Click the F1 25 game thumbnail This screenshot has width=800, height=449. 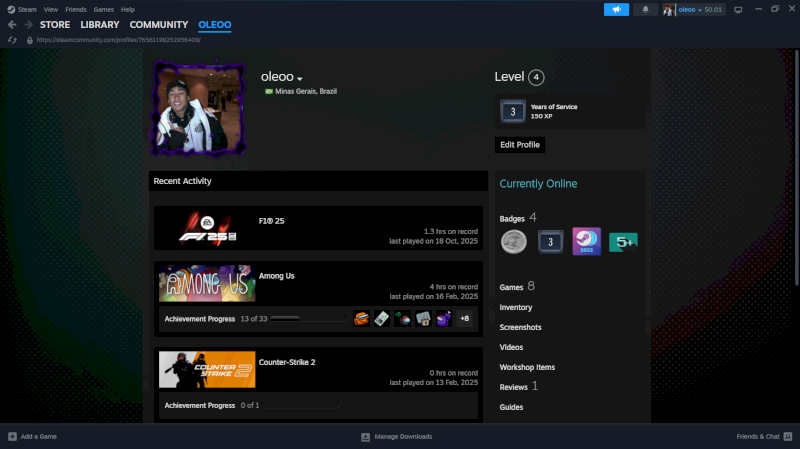(x=206, y=229)
